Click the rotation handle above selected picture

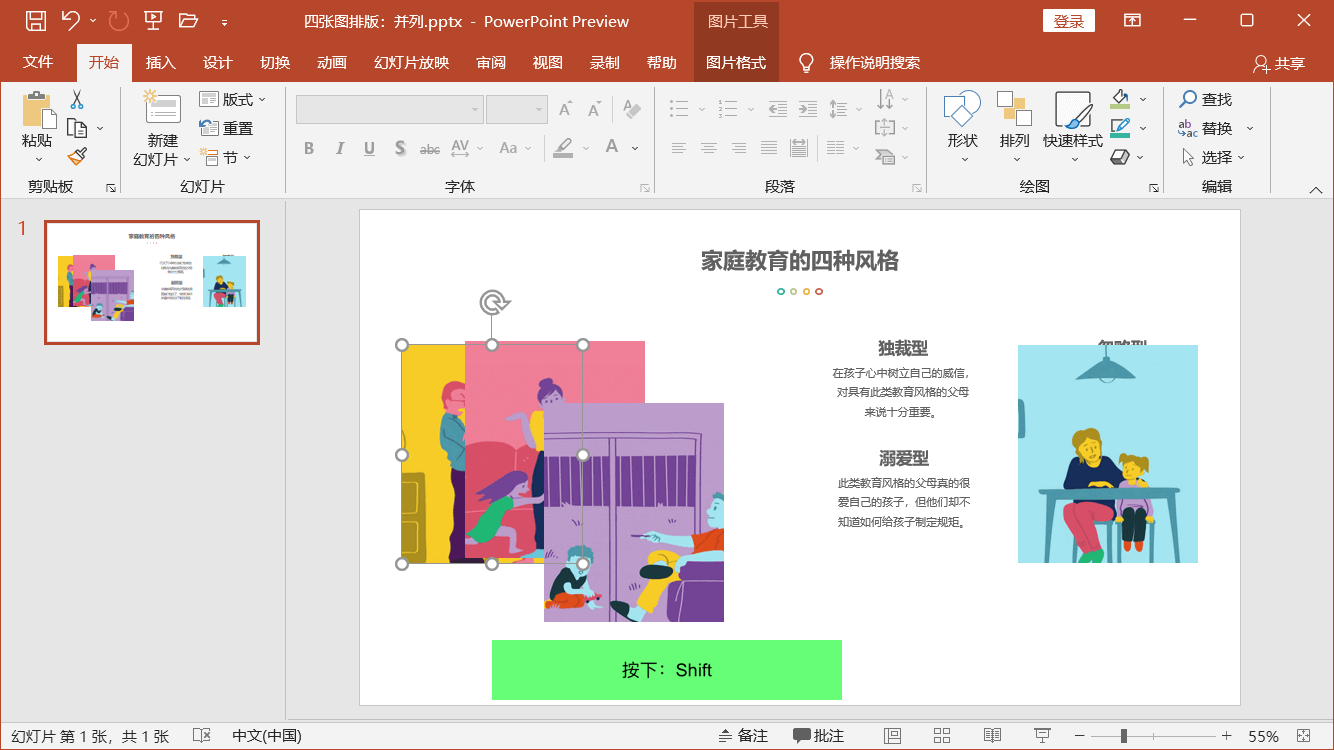pos(492,303)
